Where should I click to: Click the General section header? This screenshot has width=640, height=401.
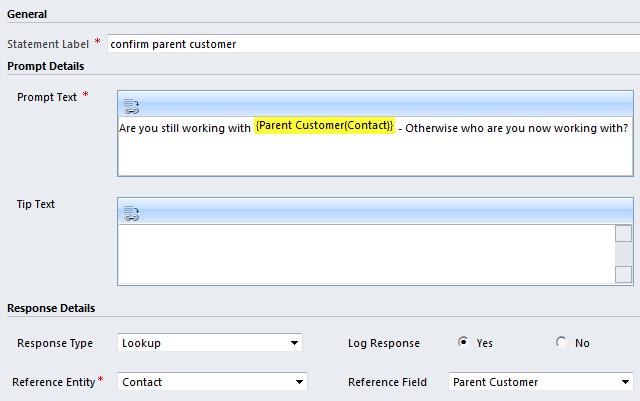tap(27, 14)
